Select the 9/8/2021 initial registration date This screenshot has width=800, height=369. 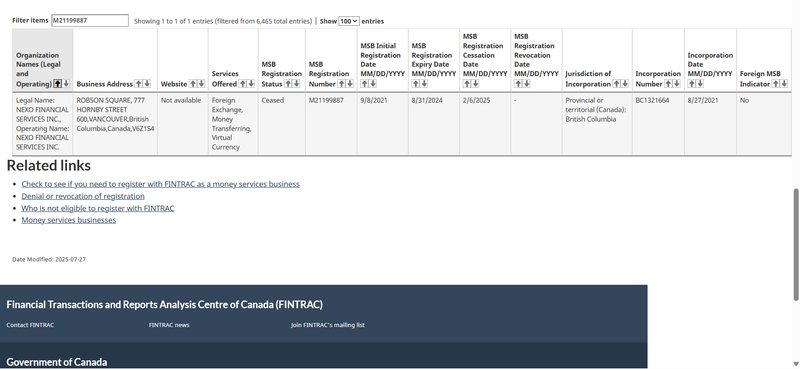[x=383, y=124]
